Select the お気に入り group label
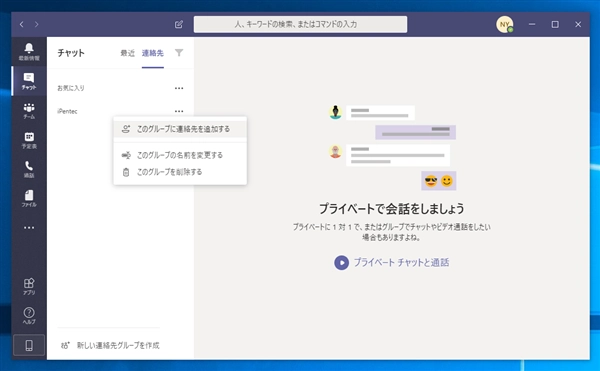The image size is (600, 371). (71, 88)
